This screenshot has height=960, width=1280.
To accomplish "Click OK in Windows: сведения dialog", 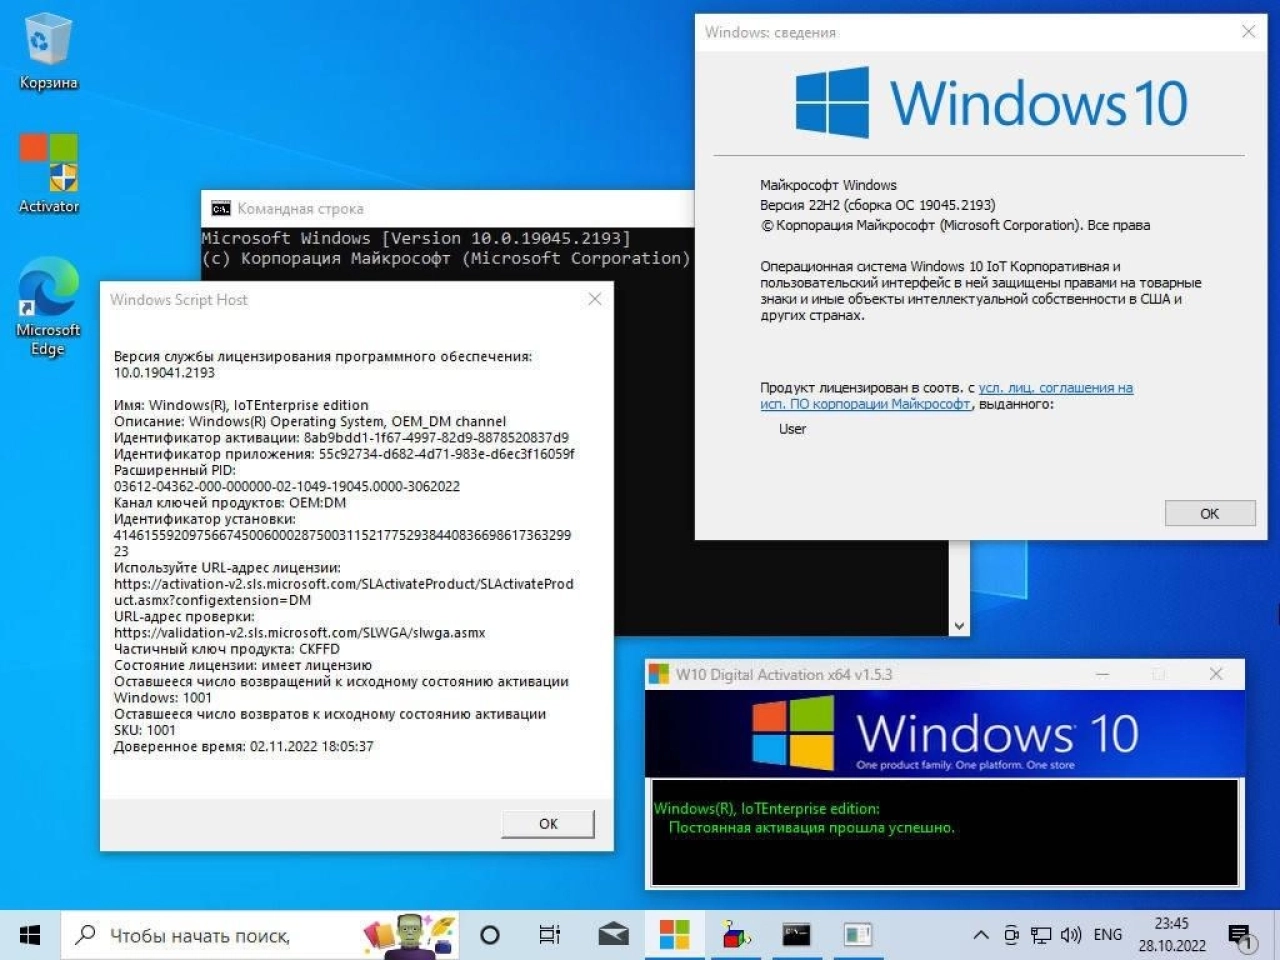I will pos(1210,513).
